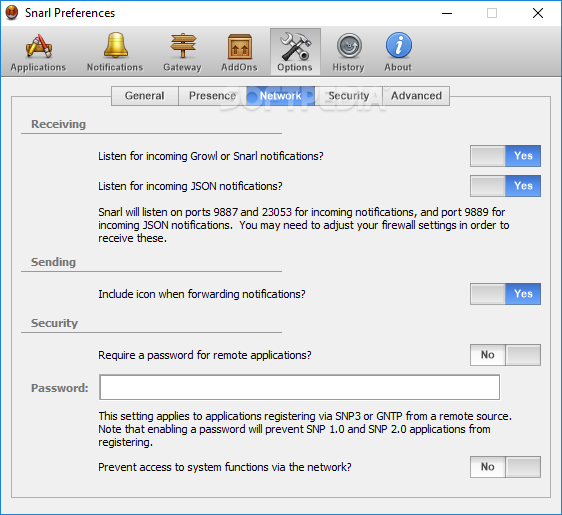Switch to the General tab
This screenshot has height=515, width=562.
coord(145,96)
